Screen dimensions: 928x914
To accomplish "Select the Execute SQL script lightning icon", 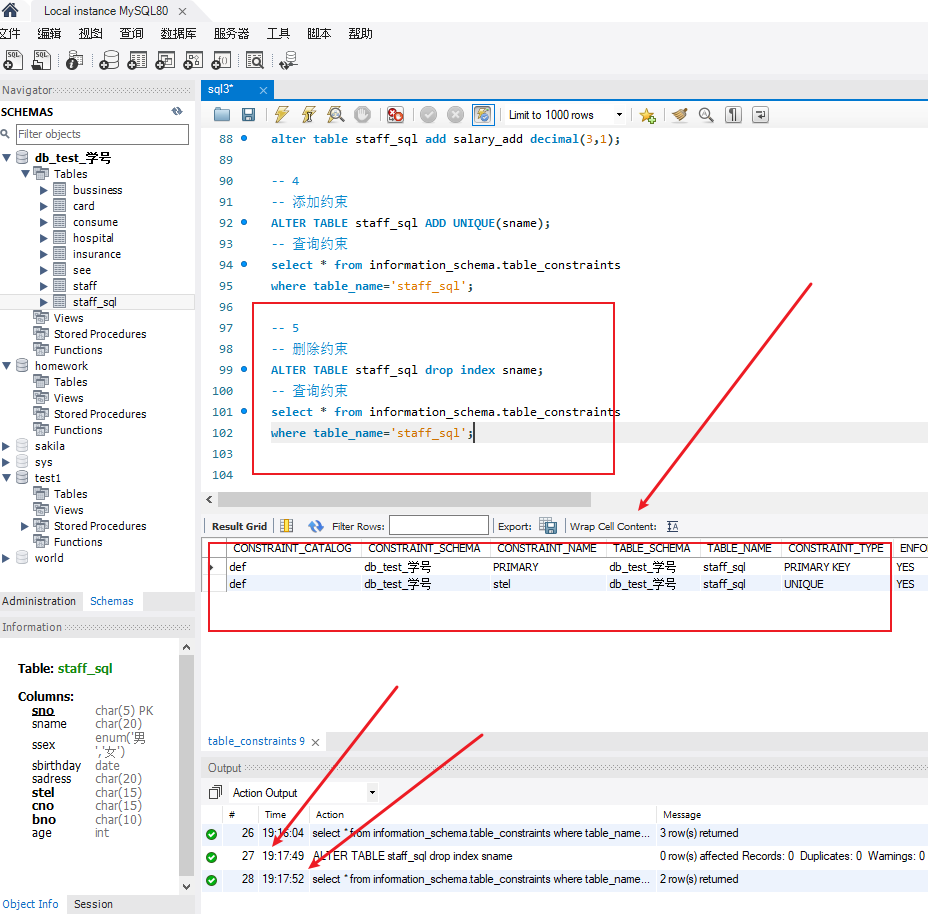I will (x=283, y=114).
